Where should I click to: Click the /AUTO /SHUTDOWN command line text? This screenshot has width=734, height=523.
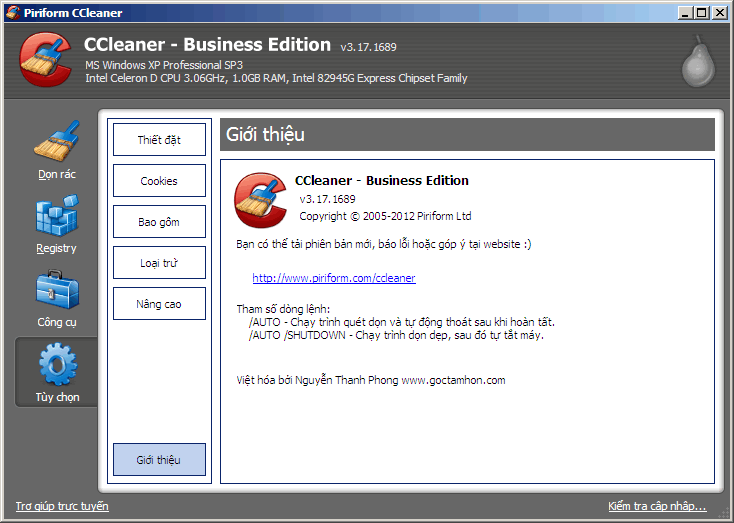(x=396, y=335)
